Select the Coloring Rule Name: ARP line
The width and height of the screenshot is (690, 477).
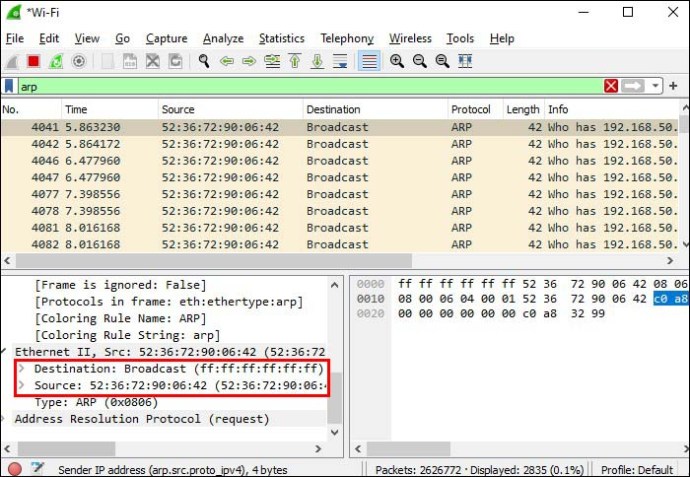120,318
